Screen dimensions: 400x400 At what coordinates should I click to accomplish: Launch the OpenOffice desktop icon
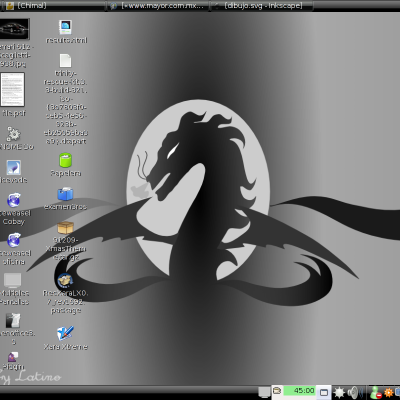click(13, 321)
